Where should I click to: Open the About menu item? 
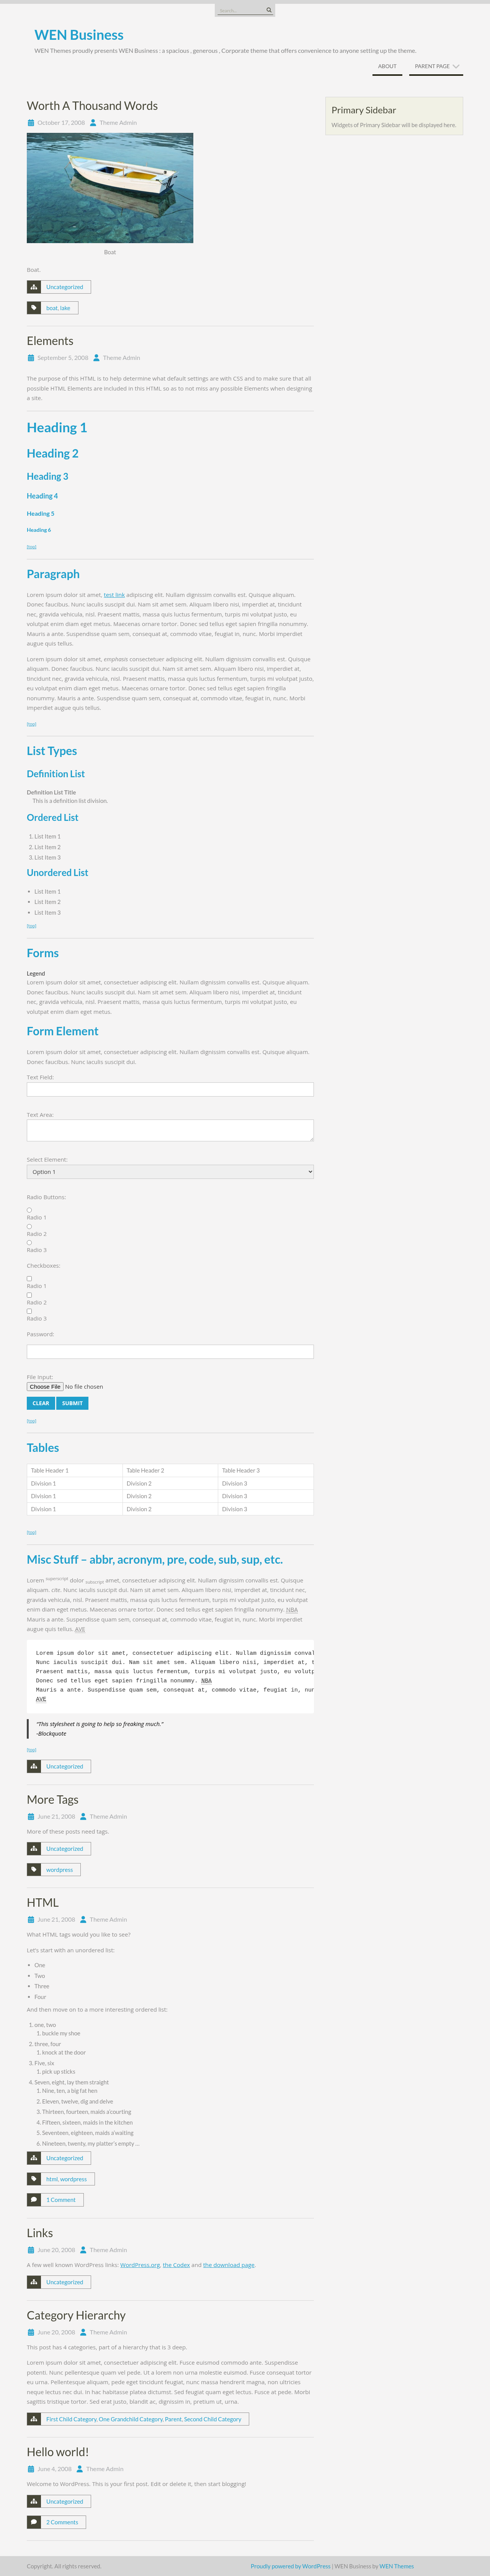pyautogui.click(x=387, y=66)
